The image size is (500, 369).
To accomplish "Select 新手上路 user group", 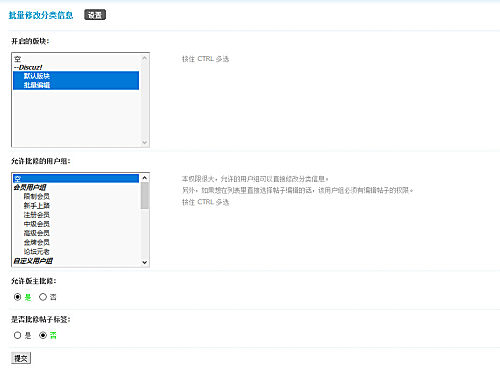I will pyautogui.click(x=76, y=205).
